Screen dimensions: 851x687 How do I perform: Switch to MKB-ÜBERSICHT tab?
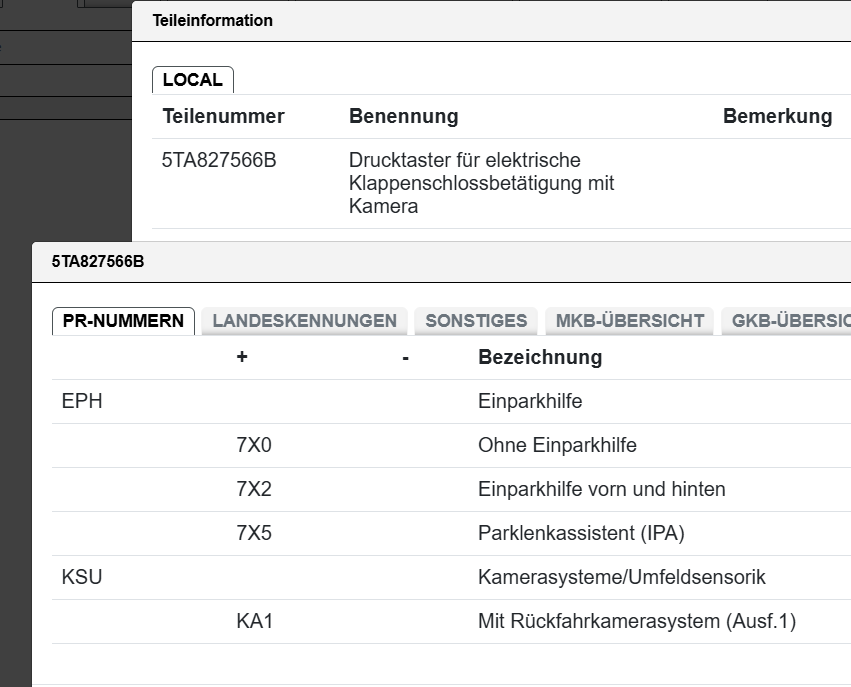(630, 321)
